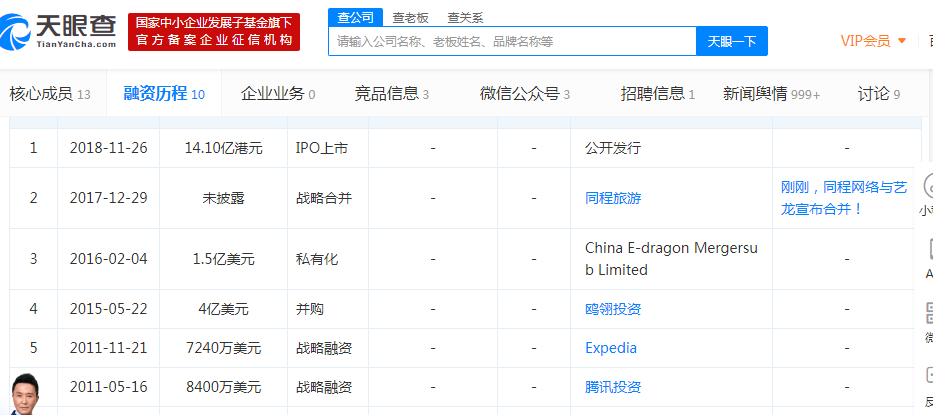Switch to the 查老板 search tab

pyautogui.click(x=410, y=17)
